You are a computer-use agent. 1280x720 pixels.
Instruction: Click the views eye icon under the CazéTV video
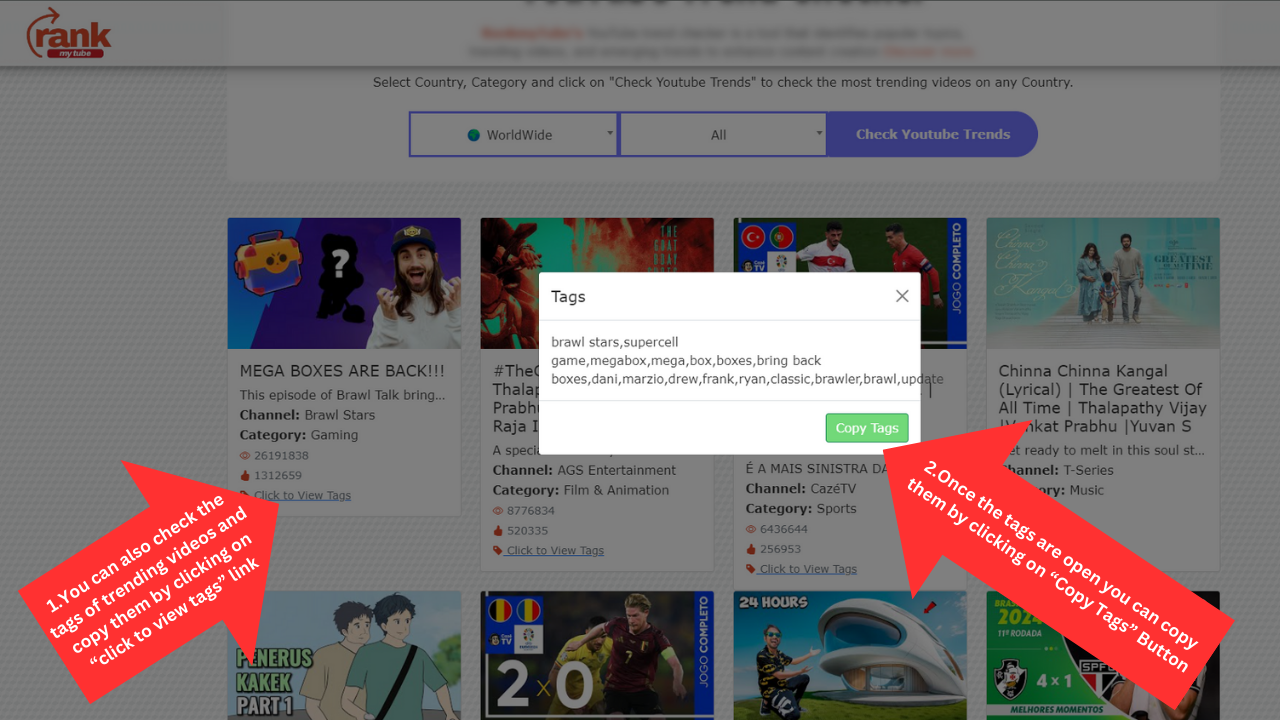751,529
